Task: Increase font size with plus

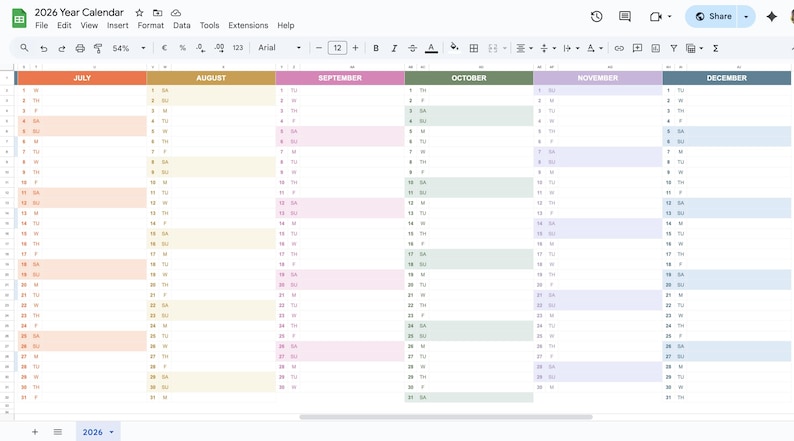Action: [355, 48]
